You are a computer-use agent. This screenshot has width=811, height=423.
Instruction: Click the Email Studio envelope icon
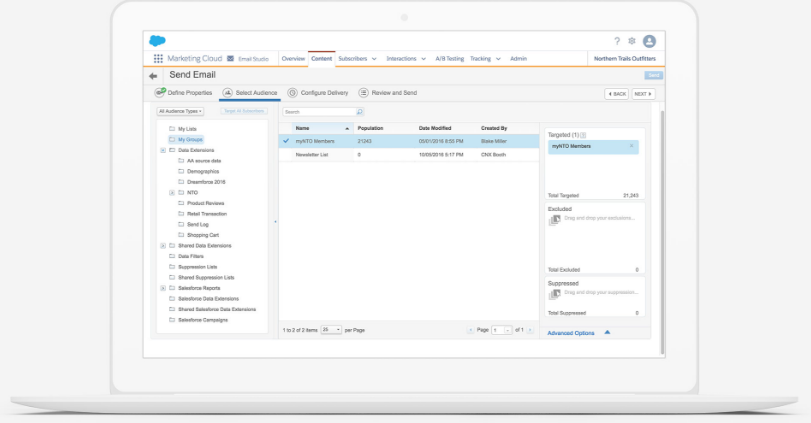231,59
